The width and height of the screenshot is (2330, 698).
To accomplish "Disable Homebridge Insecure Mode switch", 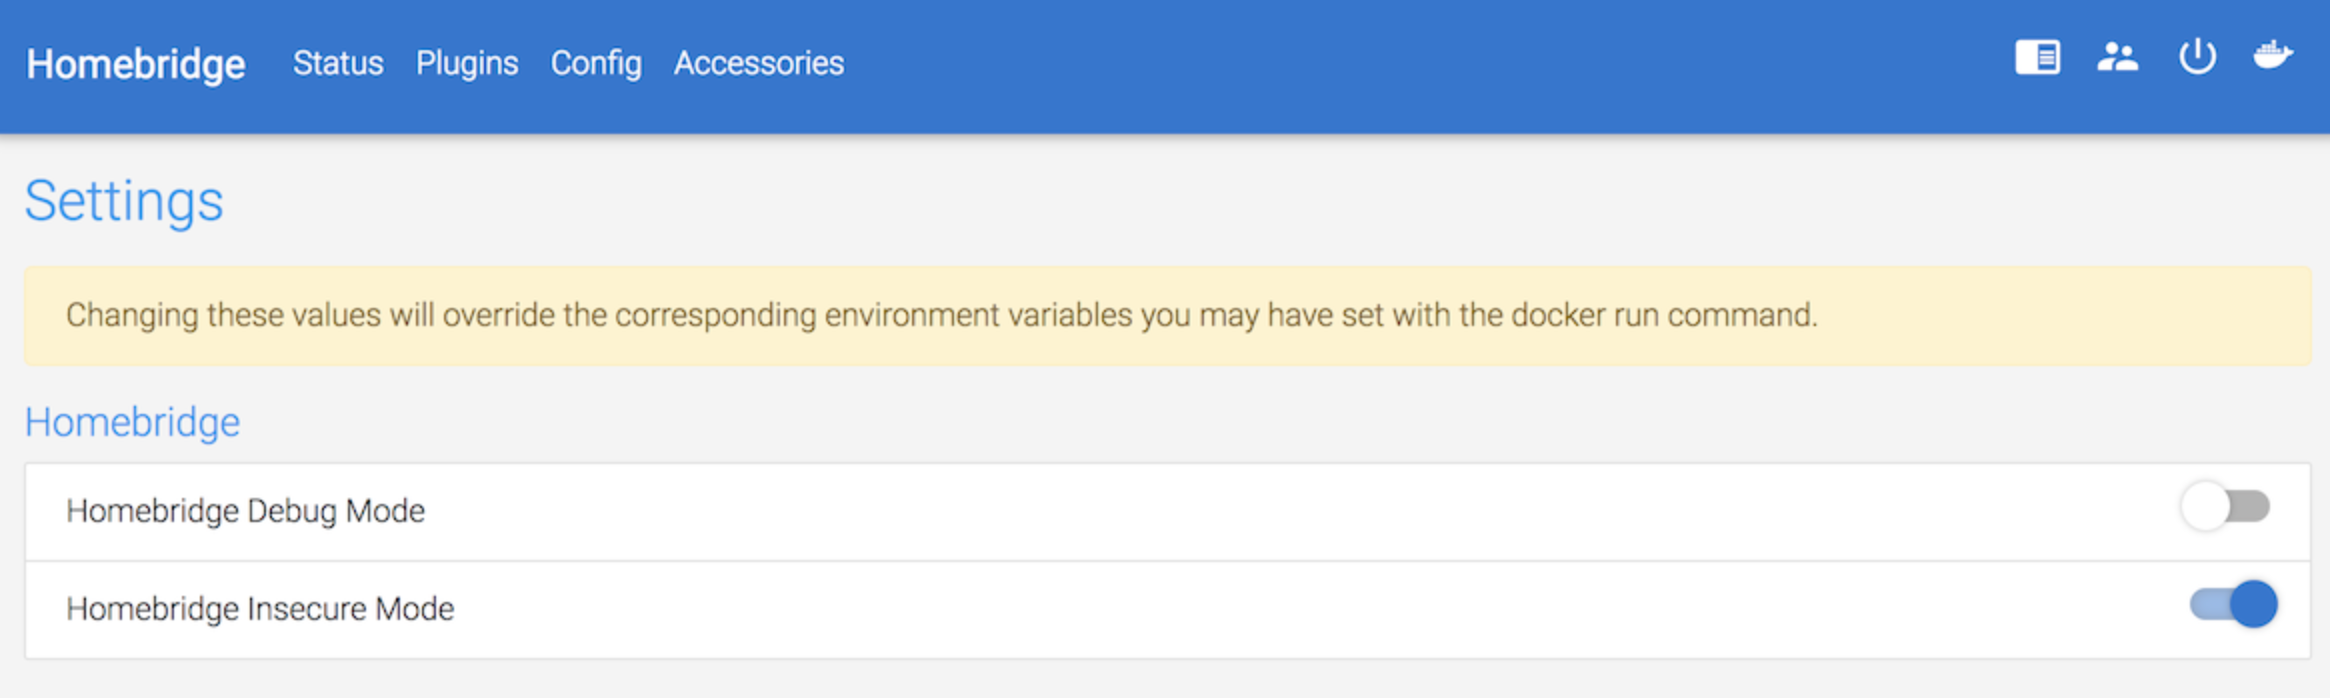I will coord(2233,605).
